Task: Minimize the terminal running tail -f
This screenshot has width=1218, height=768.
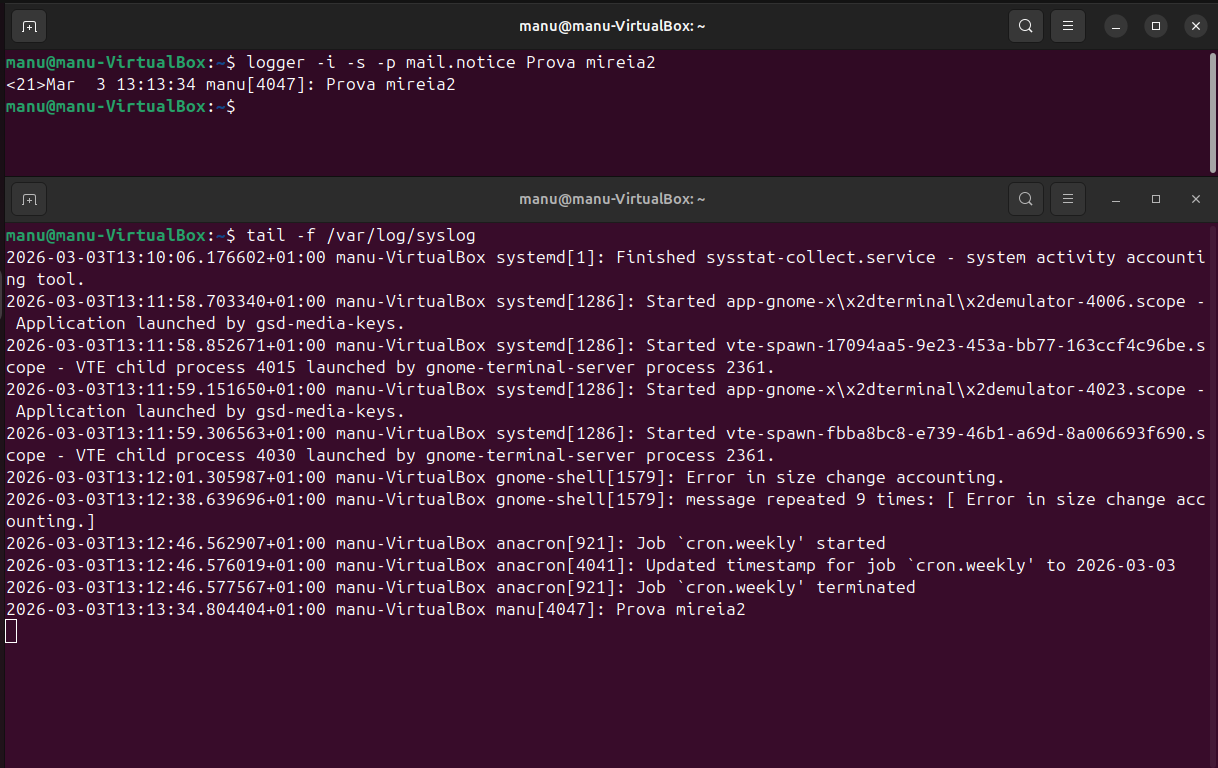Action: [x=1116, y=199]
